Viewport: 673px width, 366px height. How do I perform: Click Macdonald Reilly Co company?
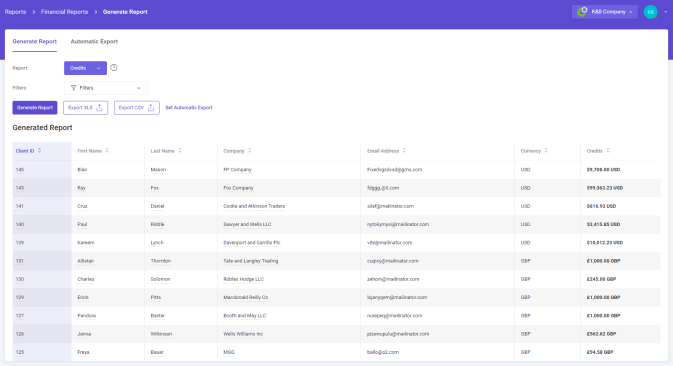click(x=246, y=297)
